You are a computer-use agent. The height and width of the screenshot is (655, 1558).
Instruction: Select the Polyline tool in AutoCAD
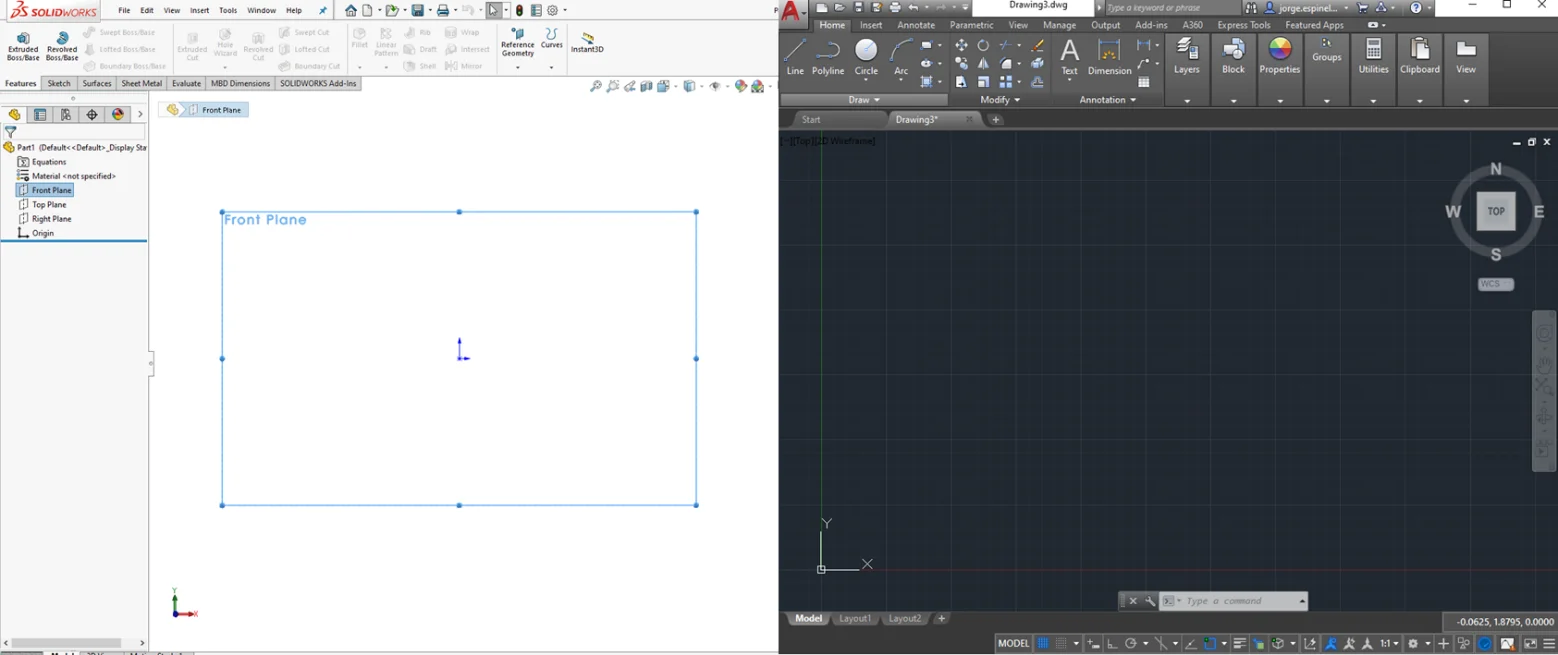coord(828,57)
